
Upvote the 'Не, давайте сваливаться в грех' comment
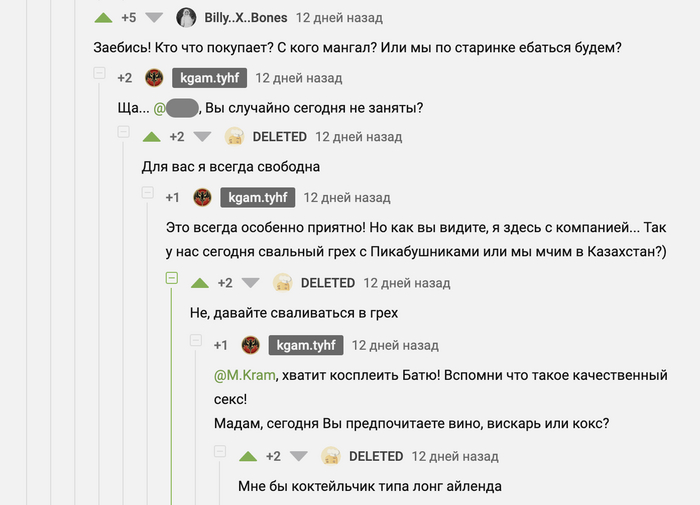(199, 283)
